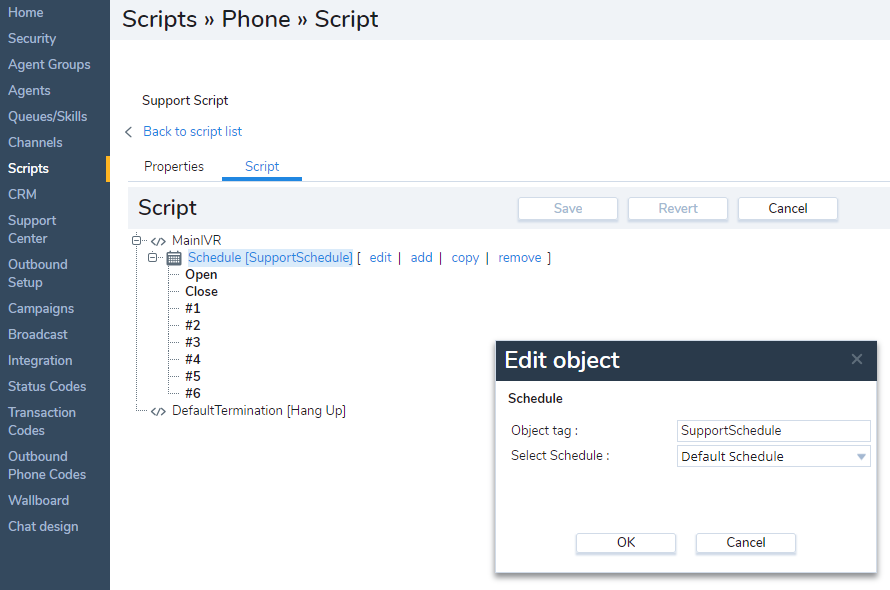Click the back arrow beside Back to script list
Image resolution: width=890 pixels, height=590 pixels.
click(129, 132)
